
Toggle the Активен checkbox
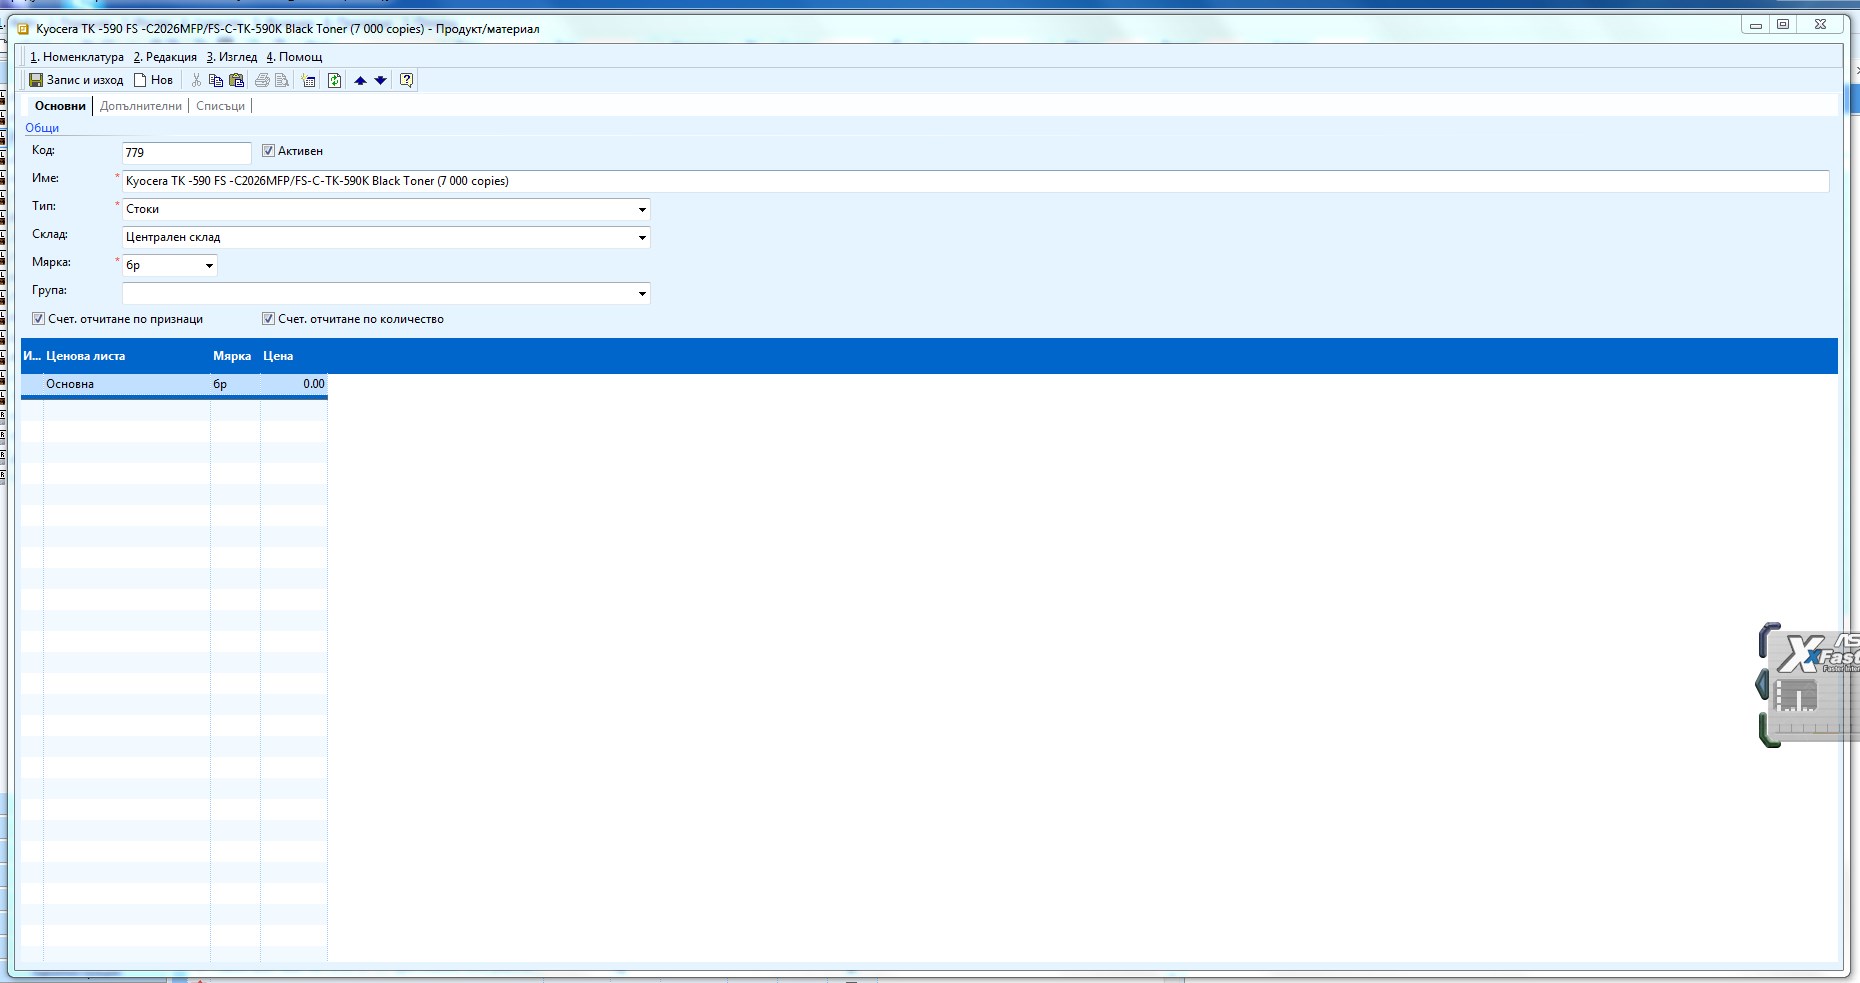268,151
